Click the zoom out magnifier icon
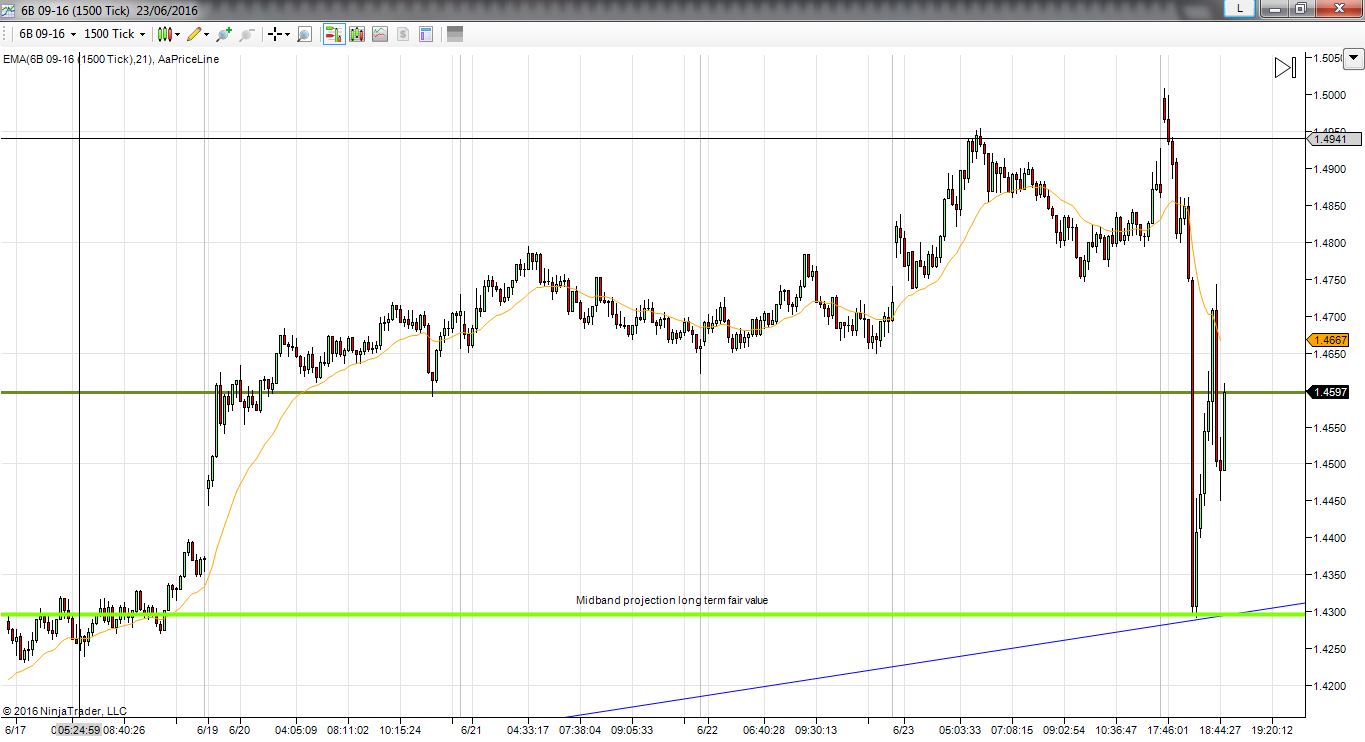The image size is (1365, 742). [x=246, y=34]
